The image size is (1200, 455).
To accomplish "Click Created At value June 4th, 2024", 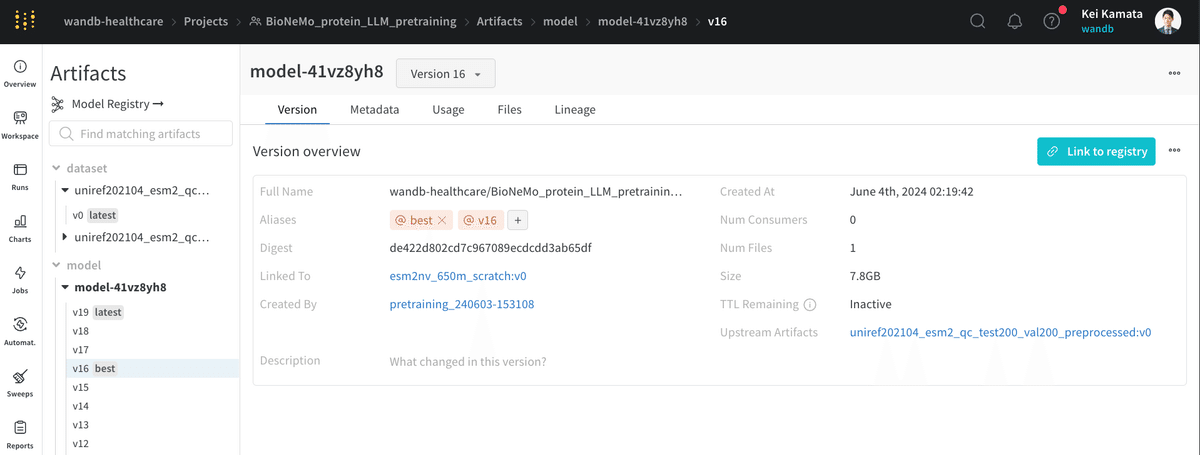I will pyautogui.click(x=912, y=191).
